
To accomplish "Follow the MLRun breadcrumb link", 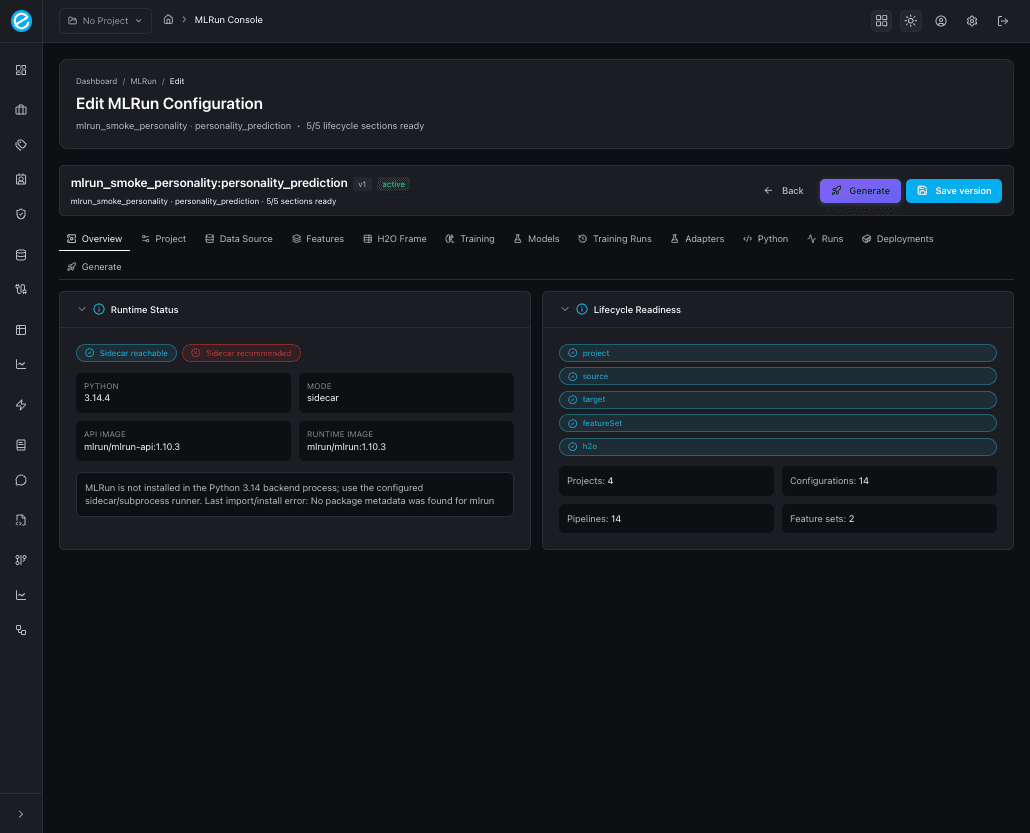I will point(143,81).
